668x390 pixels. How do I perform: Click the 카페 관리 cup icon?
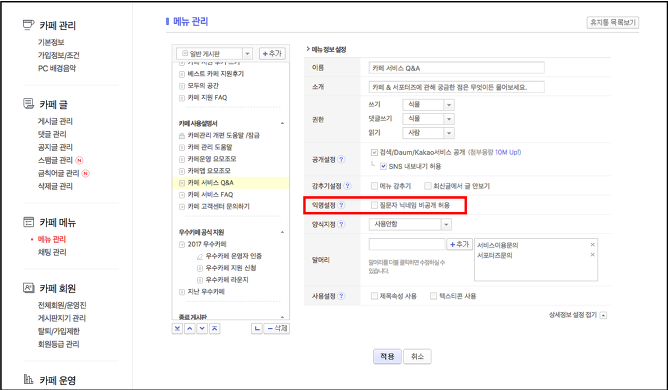point(28,25)
